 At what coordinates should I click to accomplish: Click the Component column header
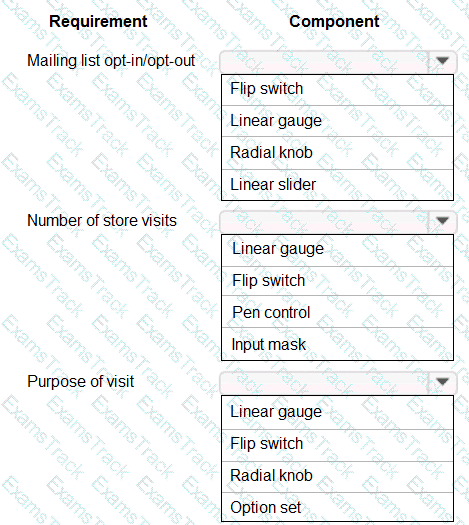click(334, 21)
